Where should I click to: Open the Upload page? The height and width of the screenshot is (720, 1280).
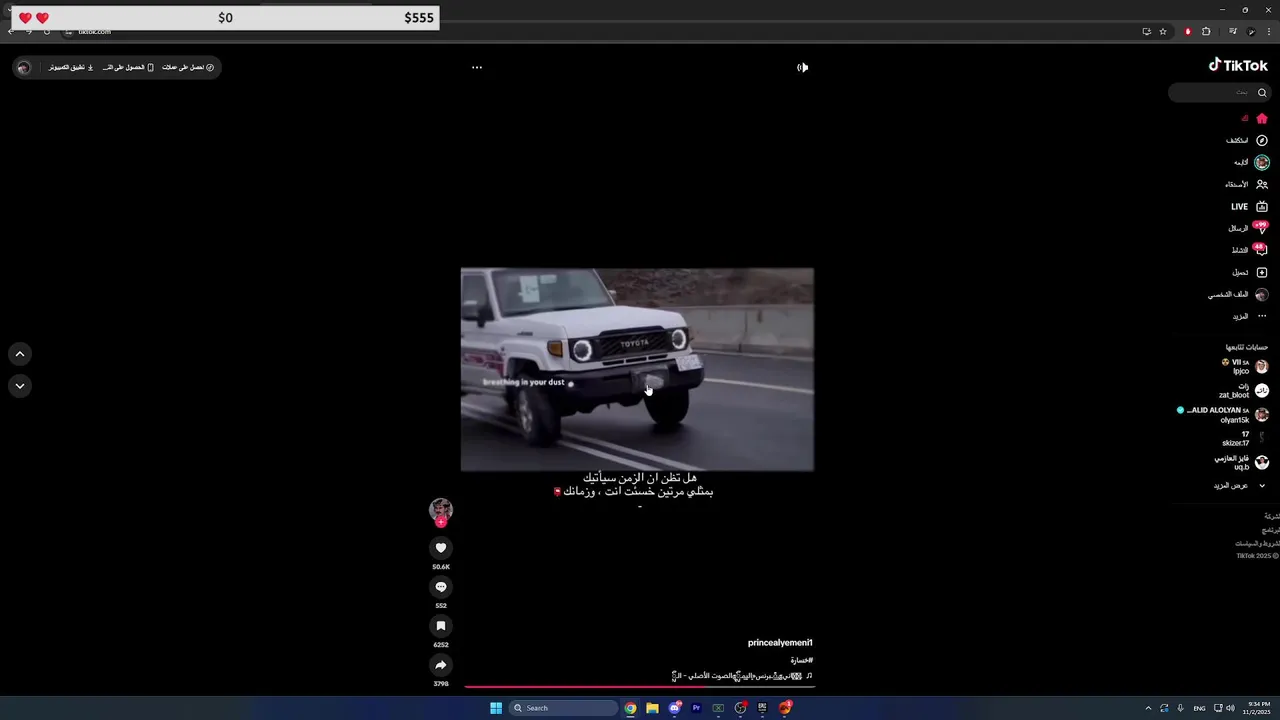click(x=1250, y=272)
